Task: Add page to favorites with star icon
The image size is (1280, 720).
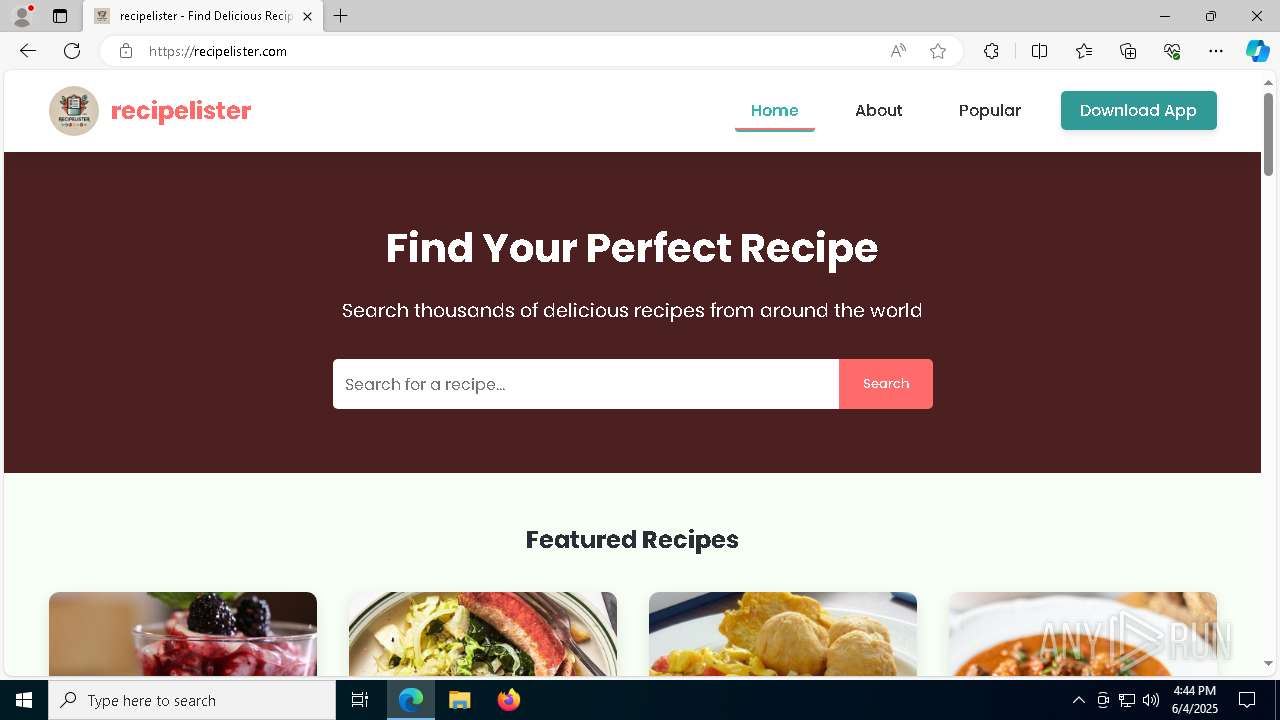Action: tap(938, 51)
